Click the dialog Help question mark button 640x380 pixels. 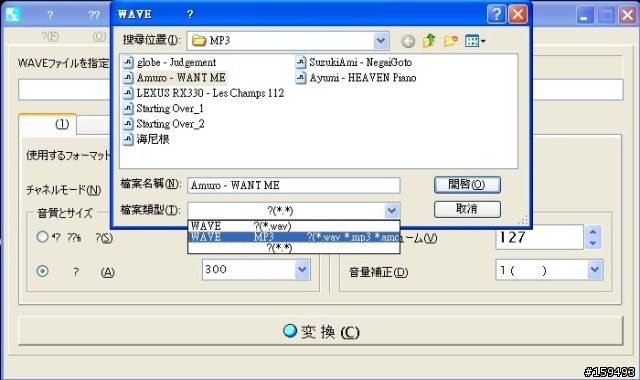coord(496,14)
